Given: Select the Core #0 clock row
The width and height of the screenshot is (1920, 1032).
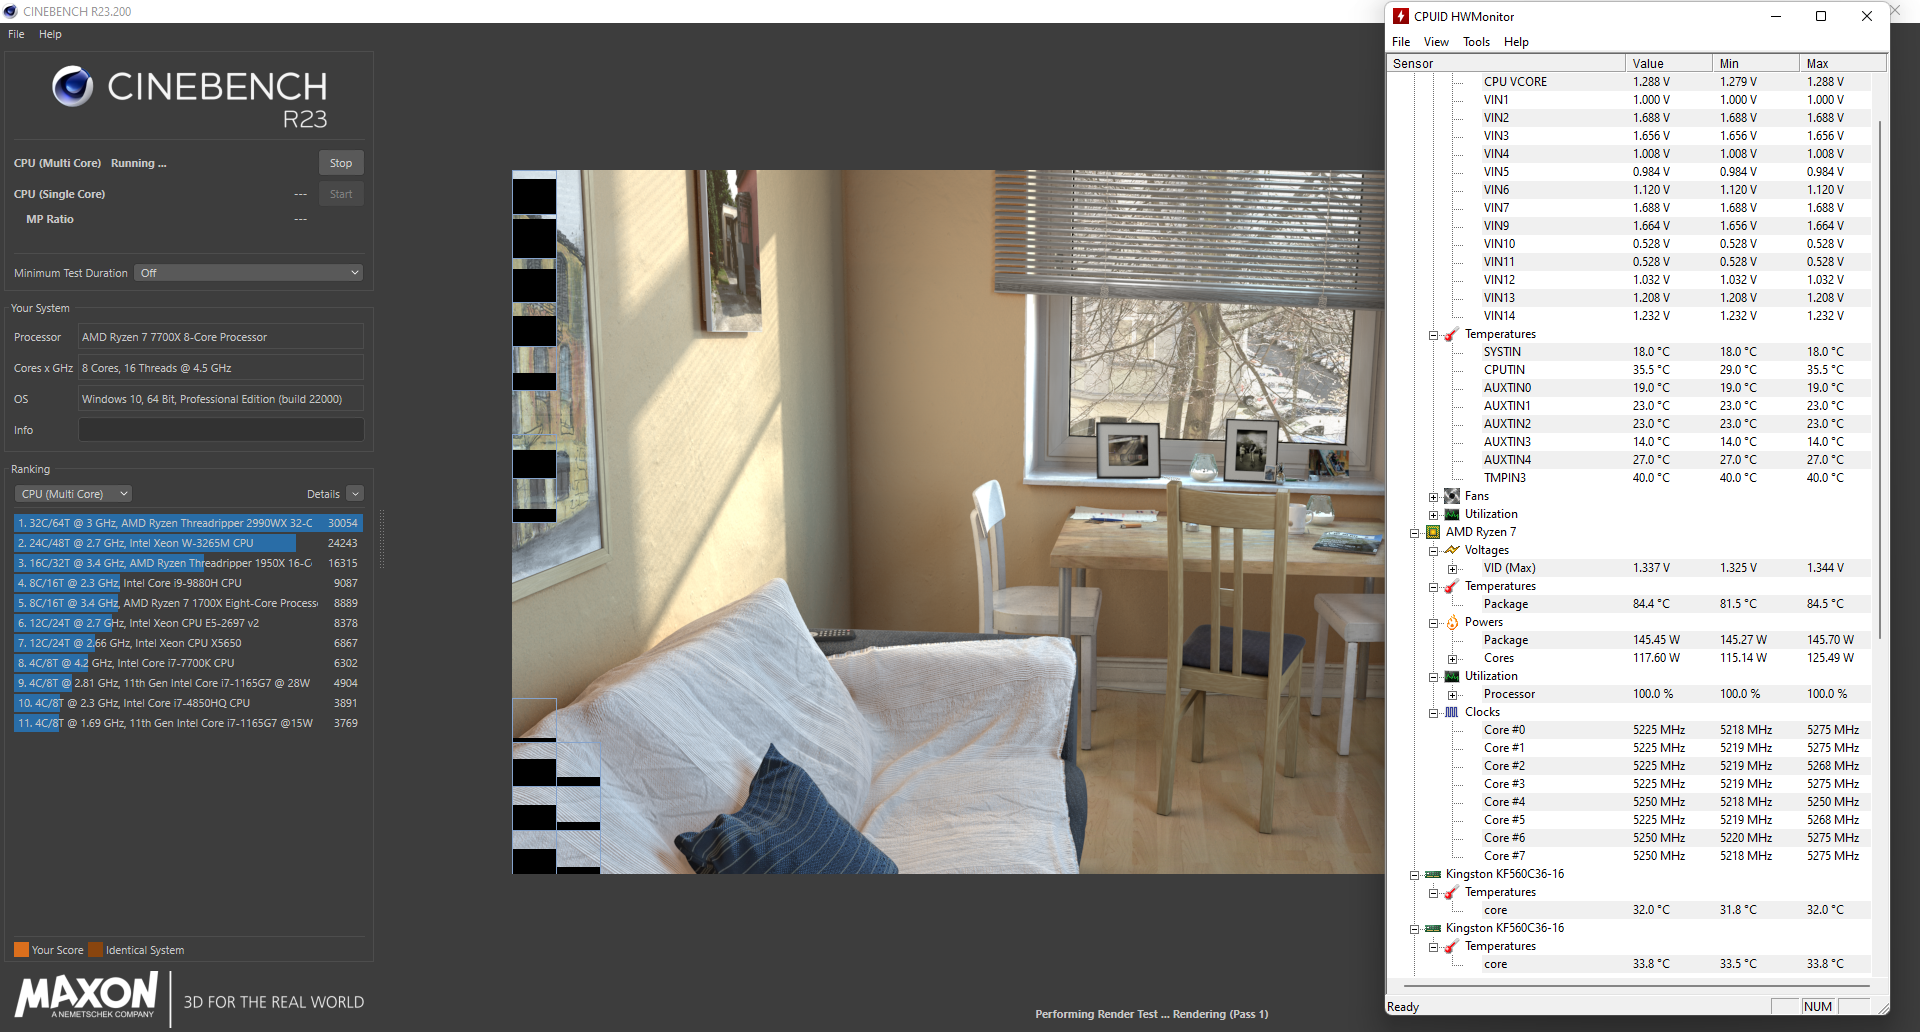Looking at the screenshot, I should coord(1678,730).
